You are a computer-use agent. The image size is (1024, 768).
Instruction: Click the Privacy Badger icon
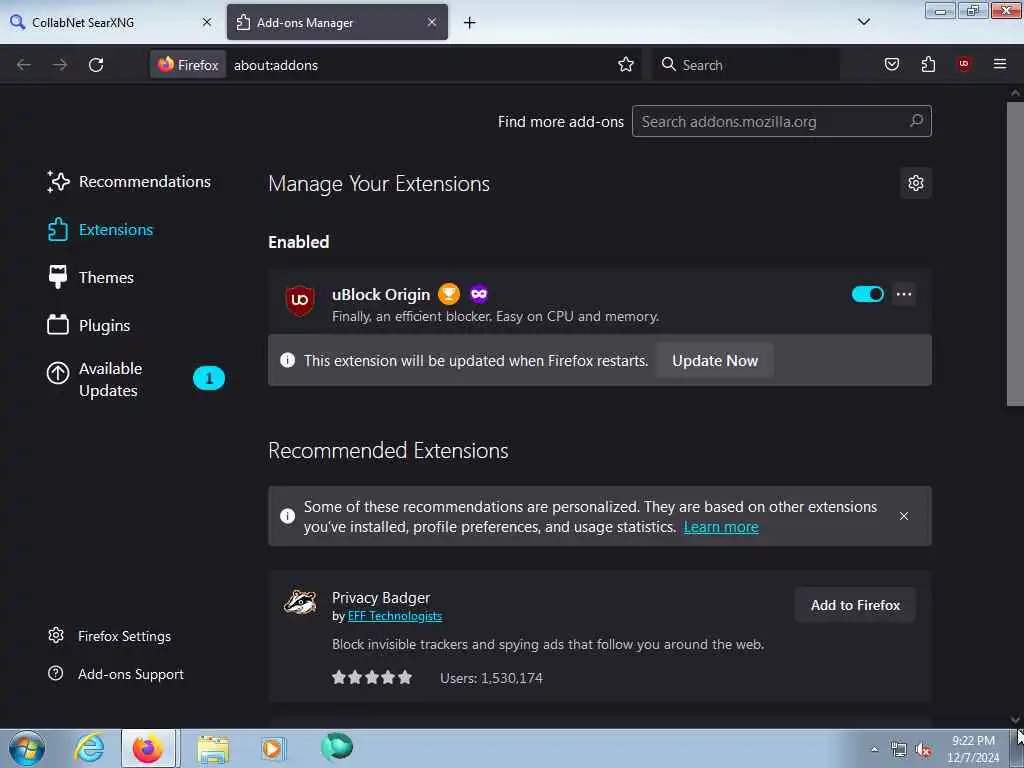click(x=300, y=602)
